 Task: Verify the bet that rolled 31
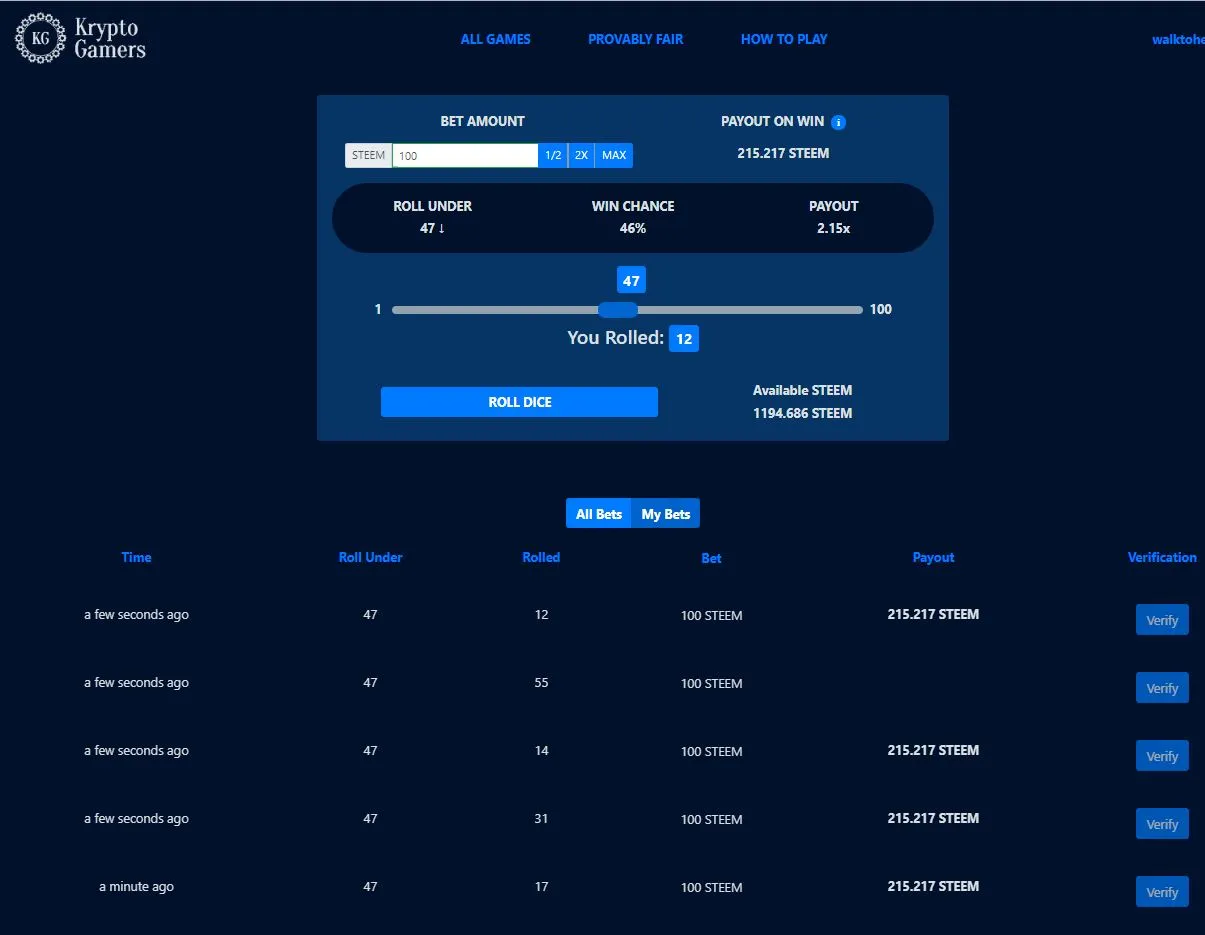coord(1162,824)
